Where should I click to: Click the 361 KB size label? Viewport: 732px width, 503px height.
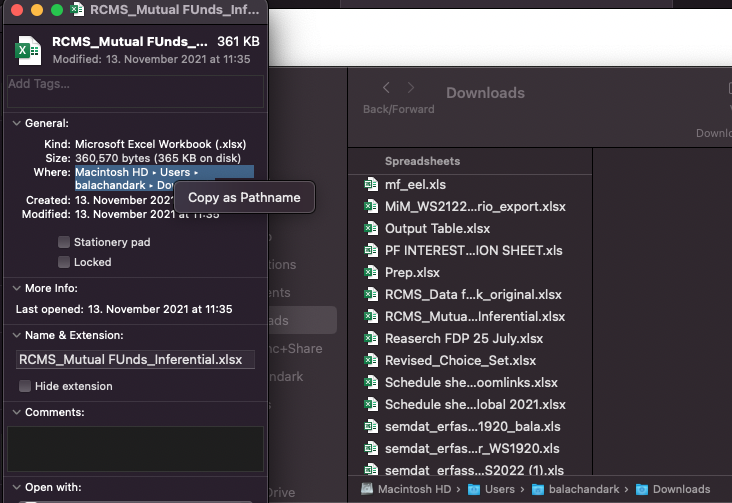click(x=238, y=42)
